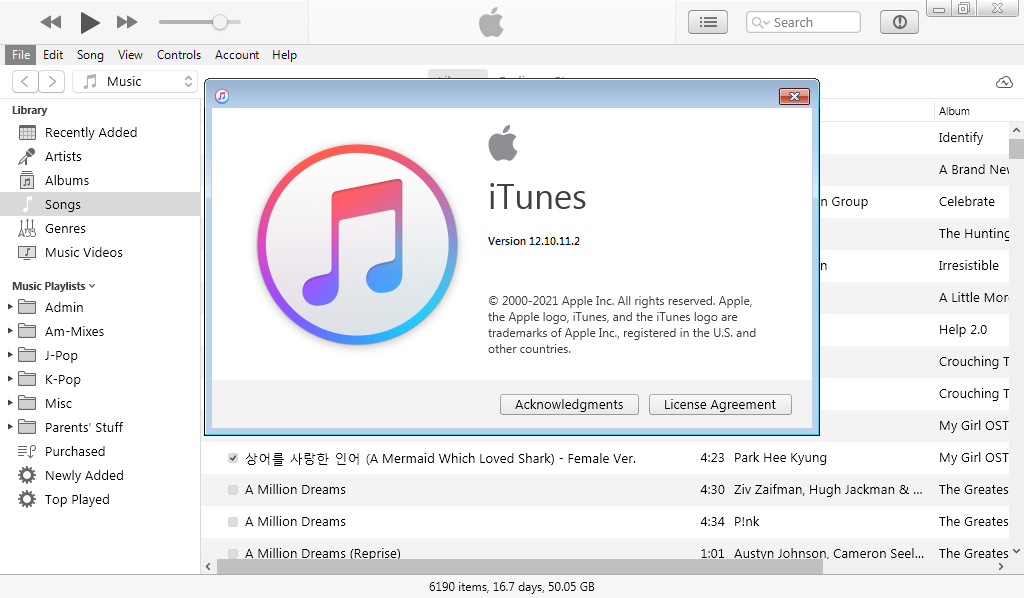This screenshot has height=598, width=1024.
Task: Open the Account menu
Action: 237,55
